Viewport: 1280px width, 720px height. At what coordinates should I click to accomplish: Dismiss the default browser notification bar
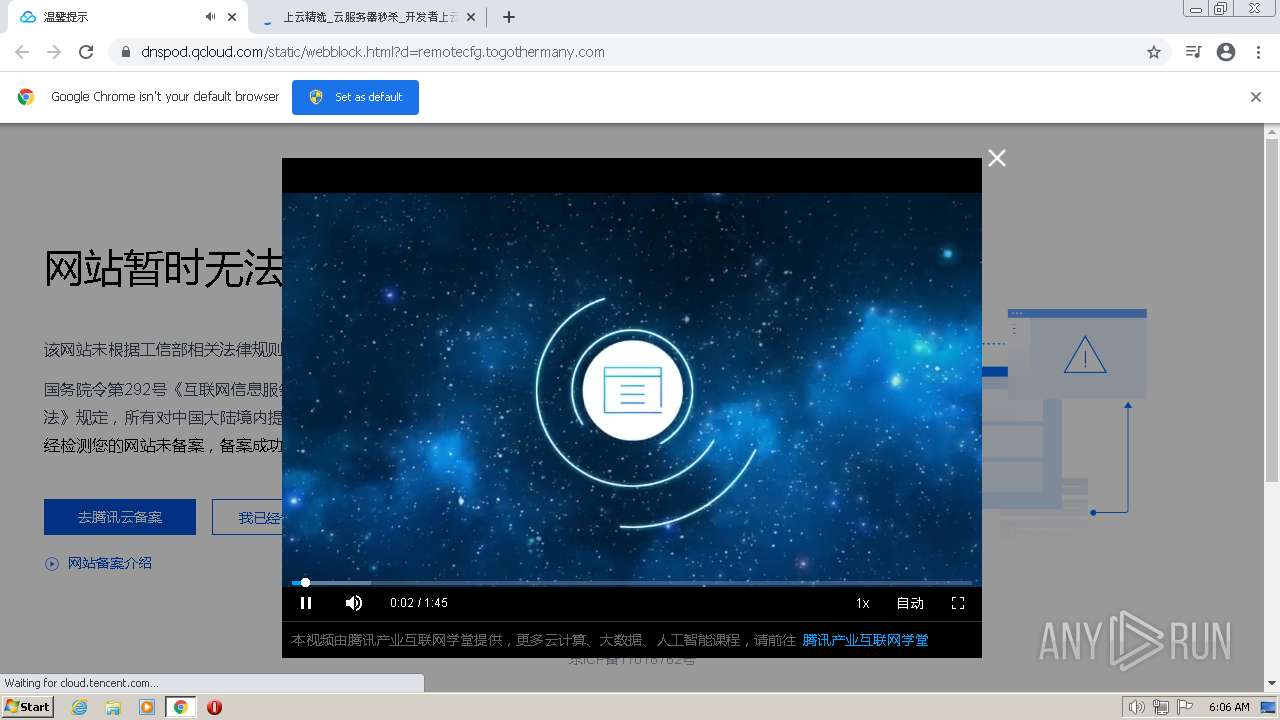[x=1256, y=97]
